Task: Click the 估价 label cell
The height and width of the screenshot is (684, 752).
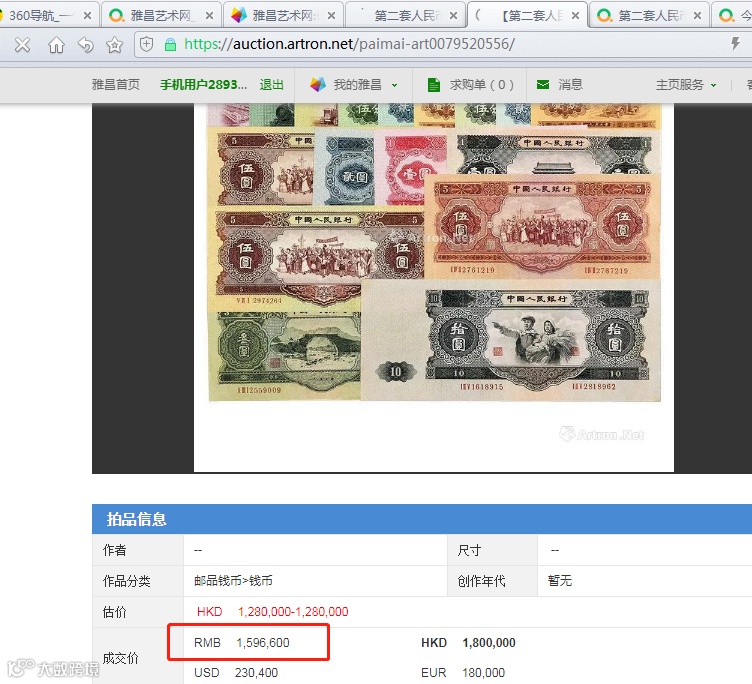Action: [138, 612]
